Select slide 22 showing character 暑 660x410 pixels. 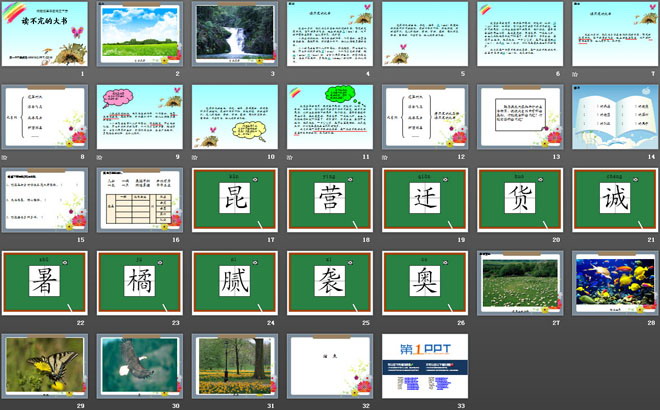click(45, 283)
